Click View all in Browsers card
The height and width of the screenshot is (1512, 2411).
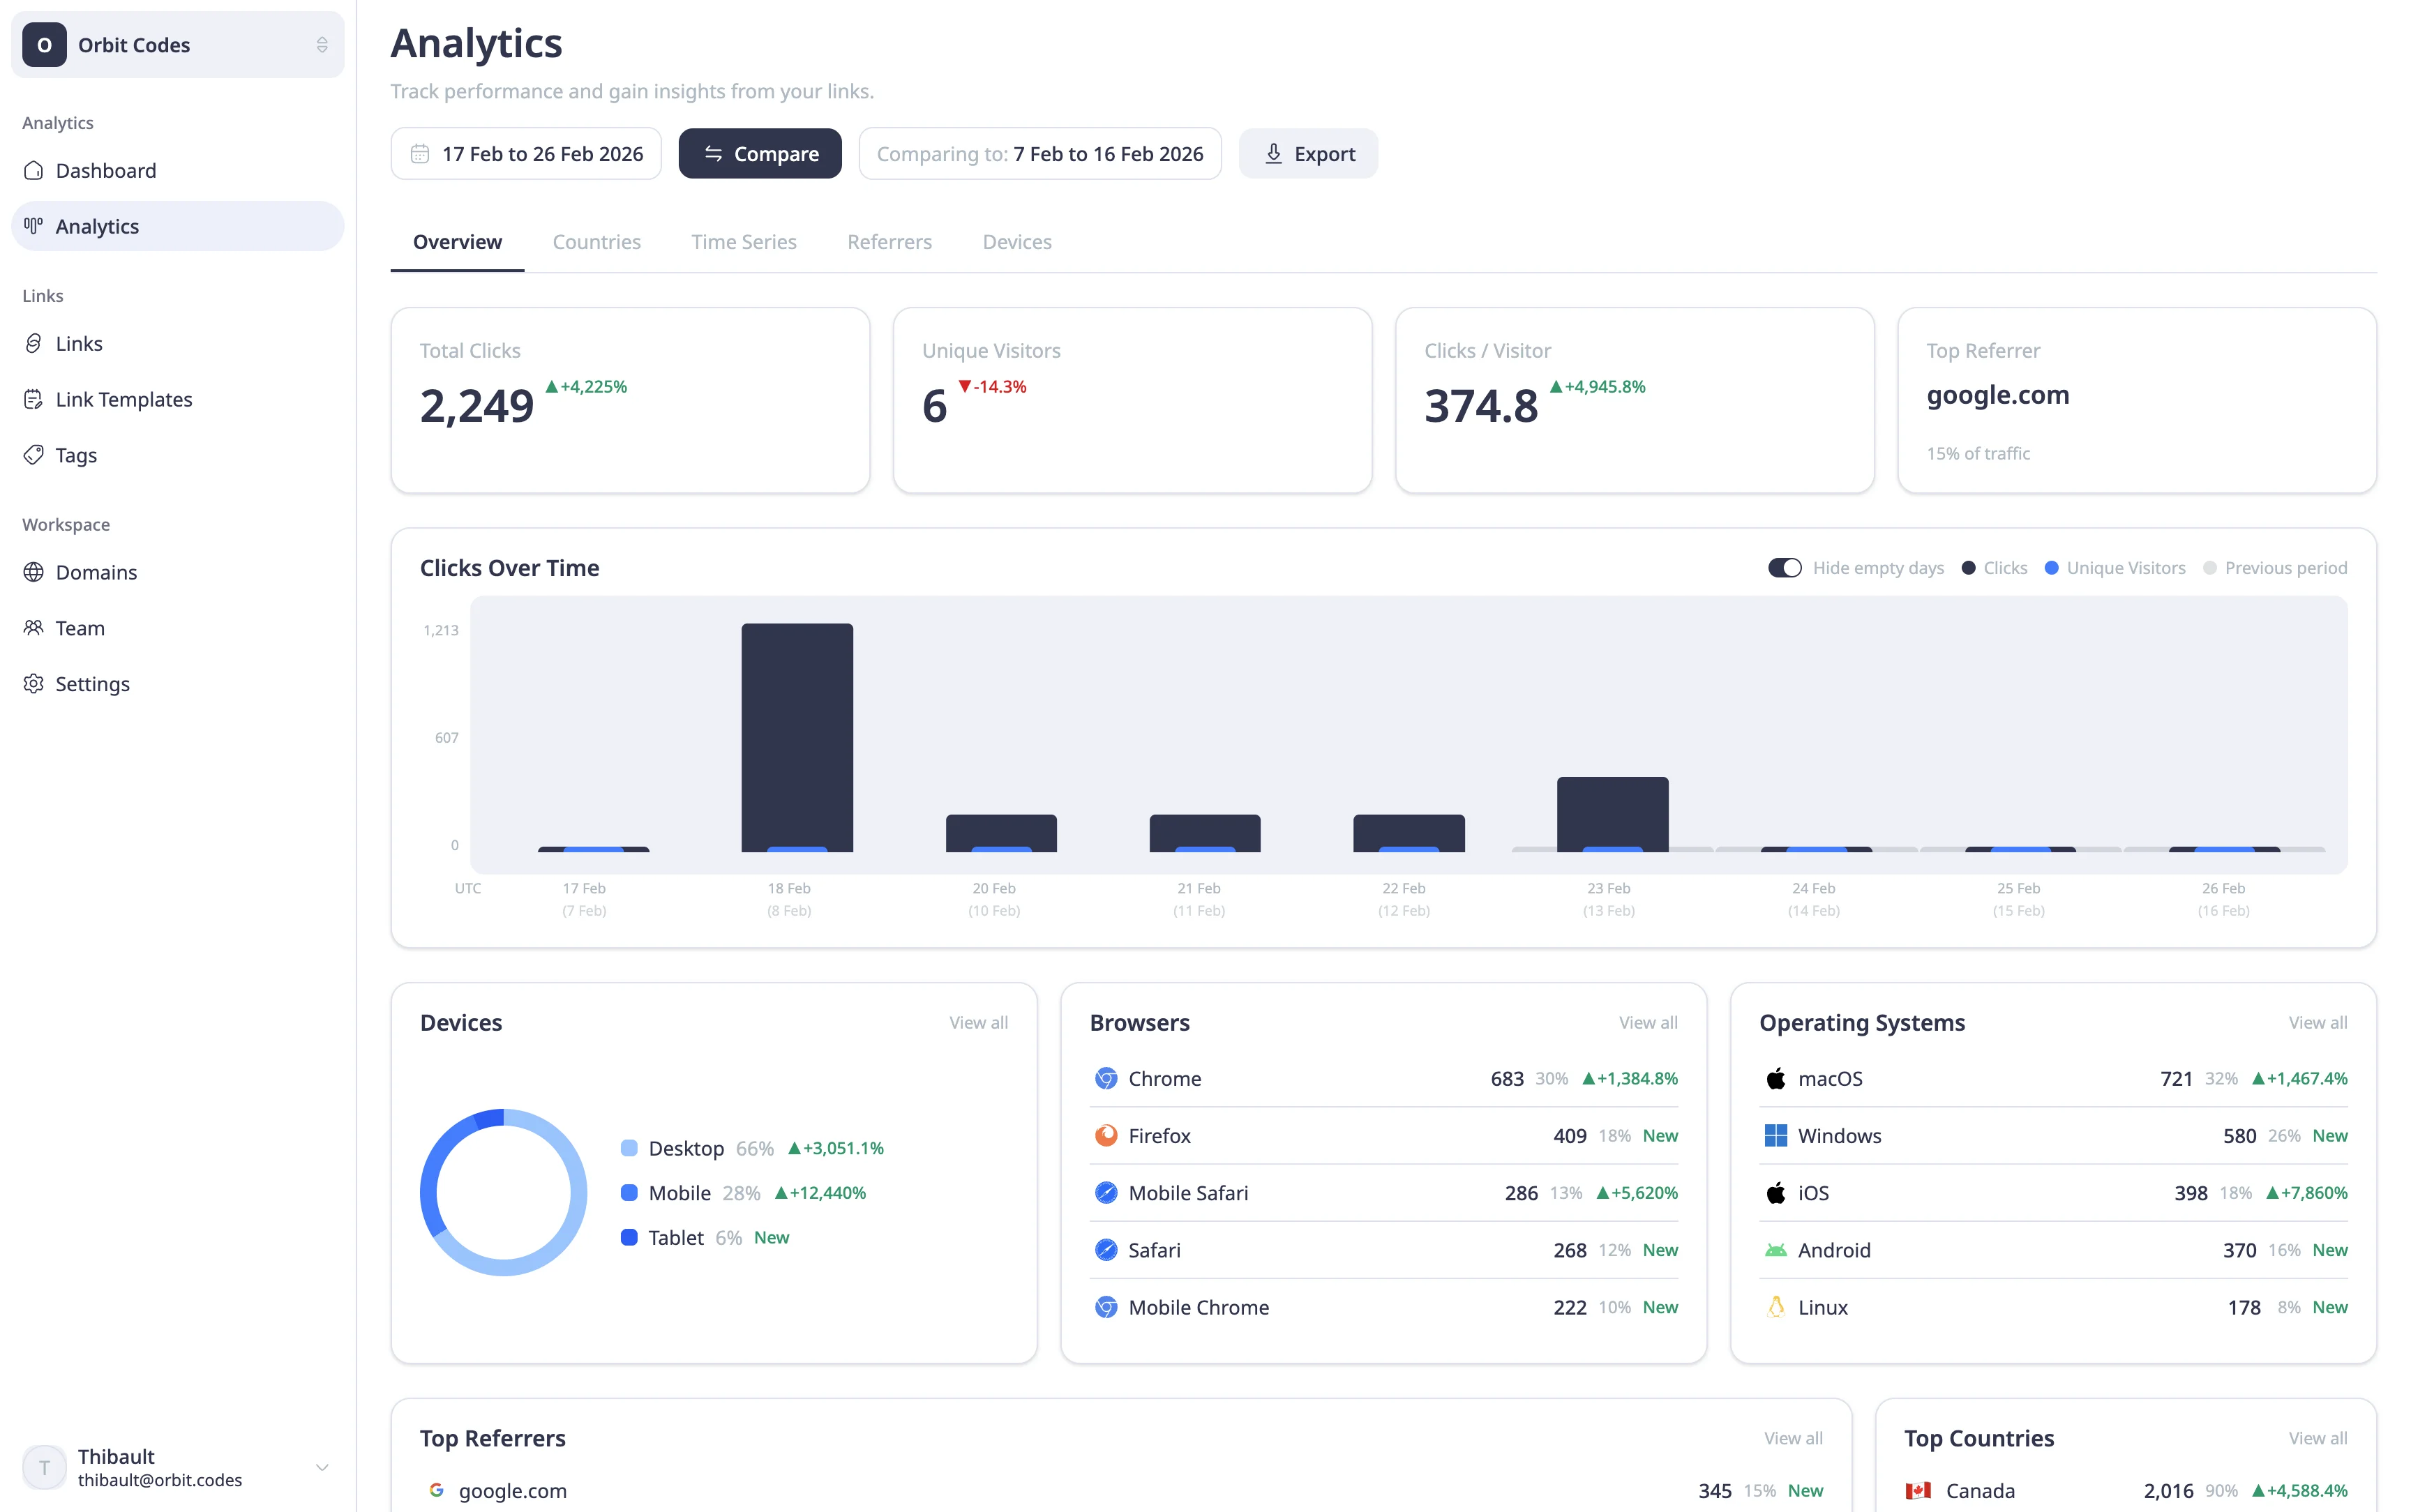click(1648, 1023)
